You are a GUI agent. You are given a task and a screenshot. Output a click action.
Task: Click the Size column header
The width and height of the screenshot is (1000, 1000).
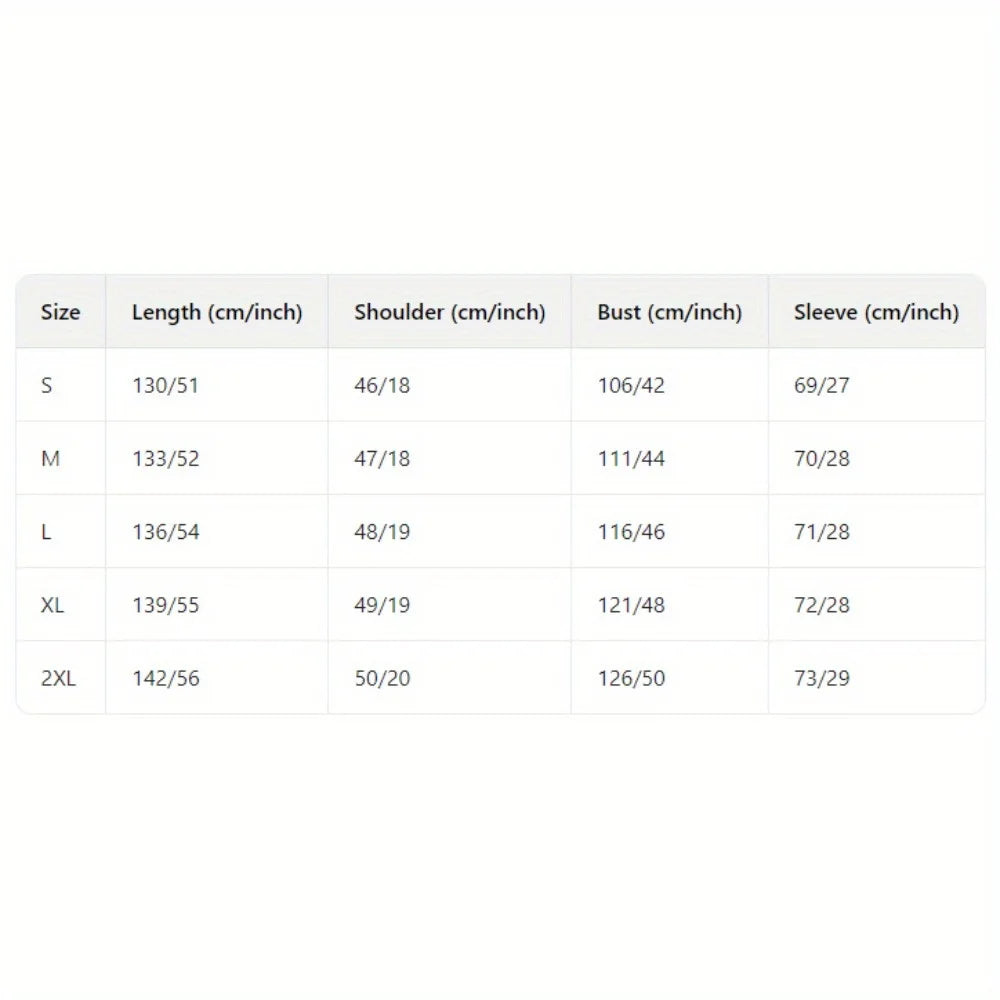pyautogui.click(x=60, y=312)
